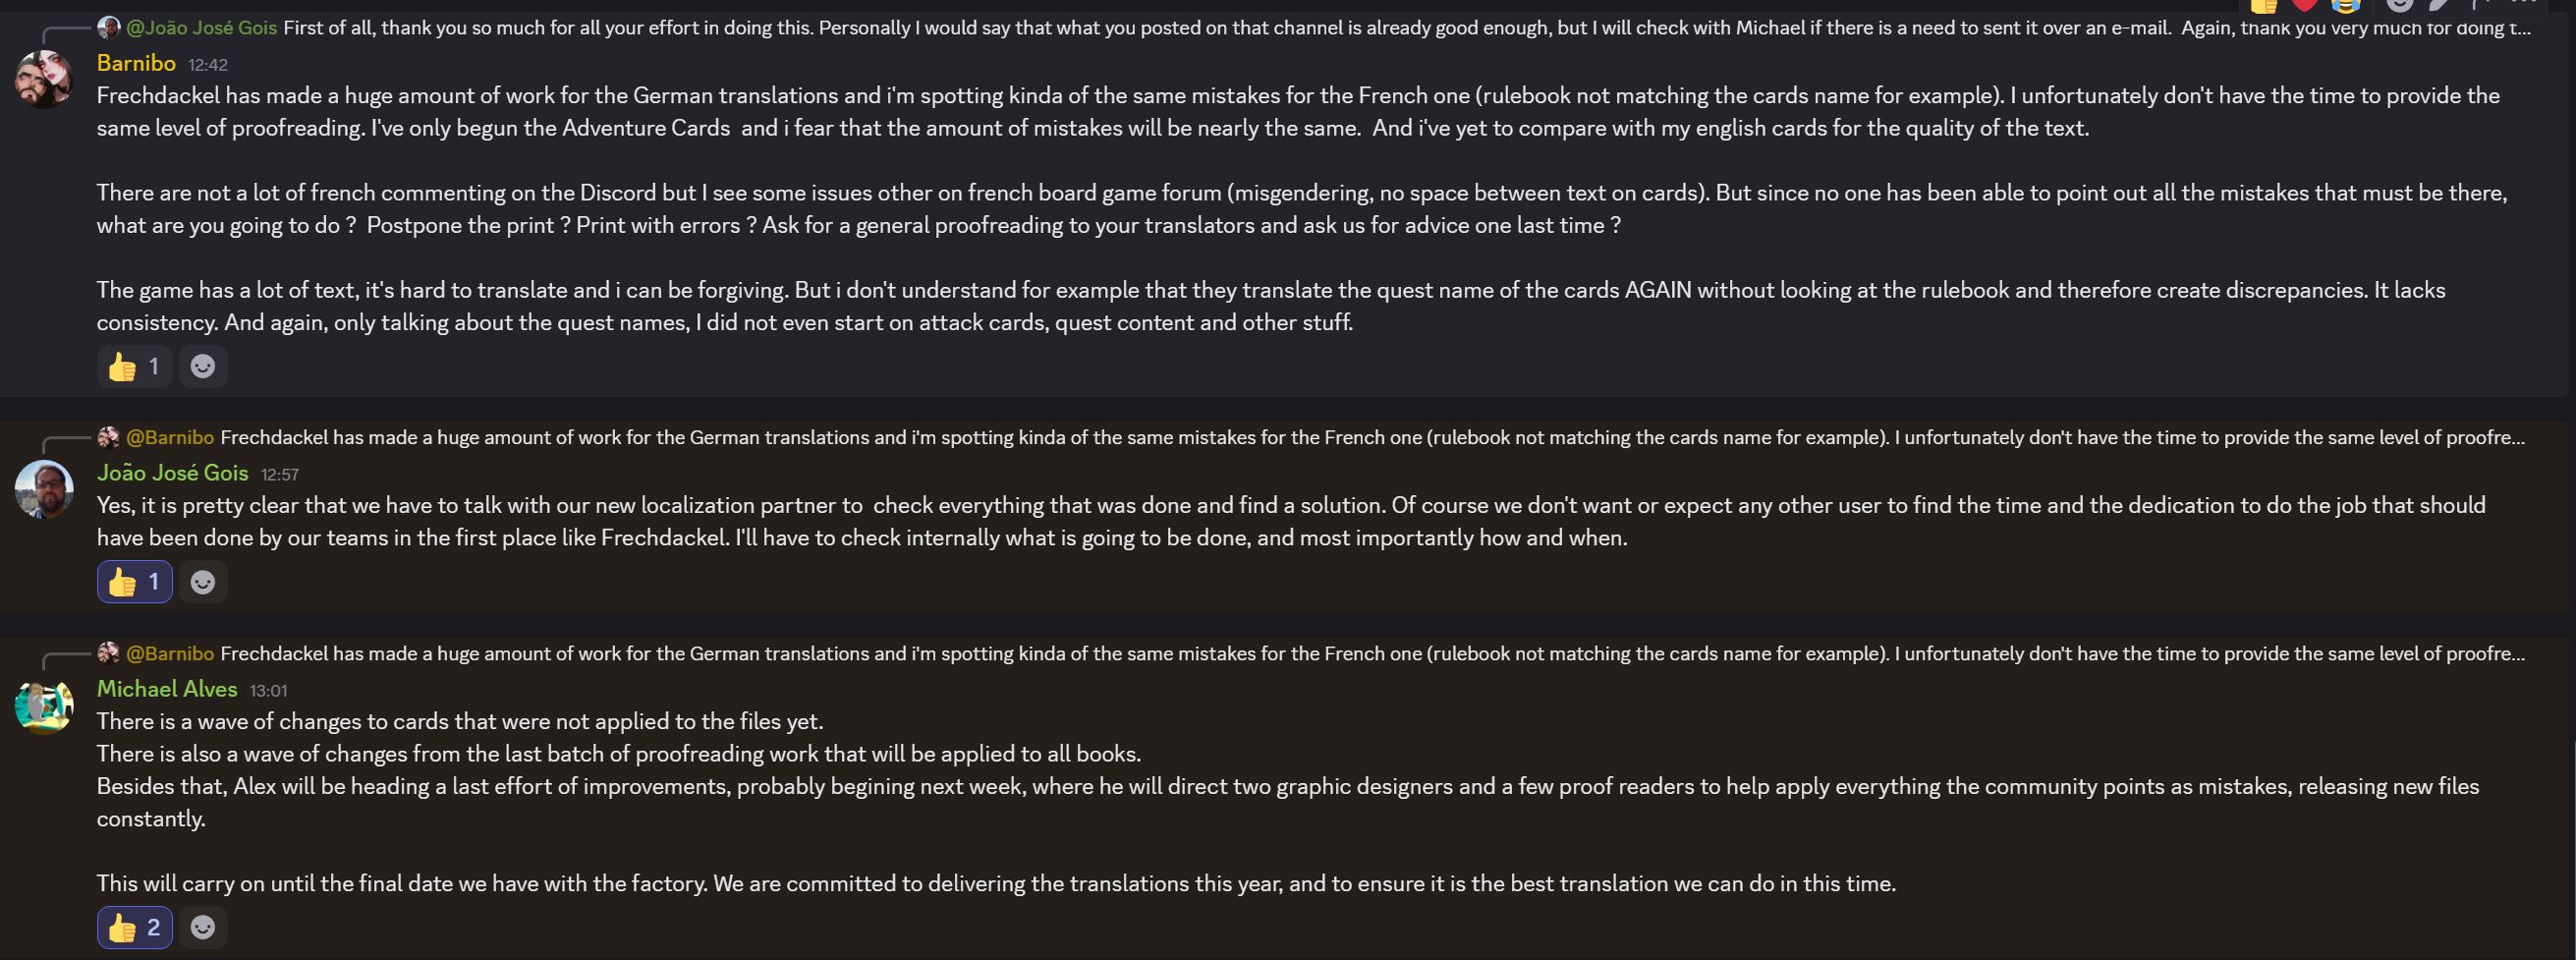Select the João José Gois username
This screenshot has width=2576, height=960.
coord(172,473)
